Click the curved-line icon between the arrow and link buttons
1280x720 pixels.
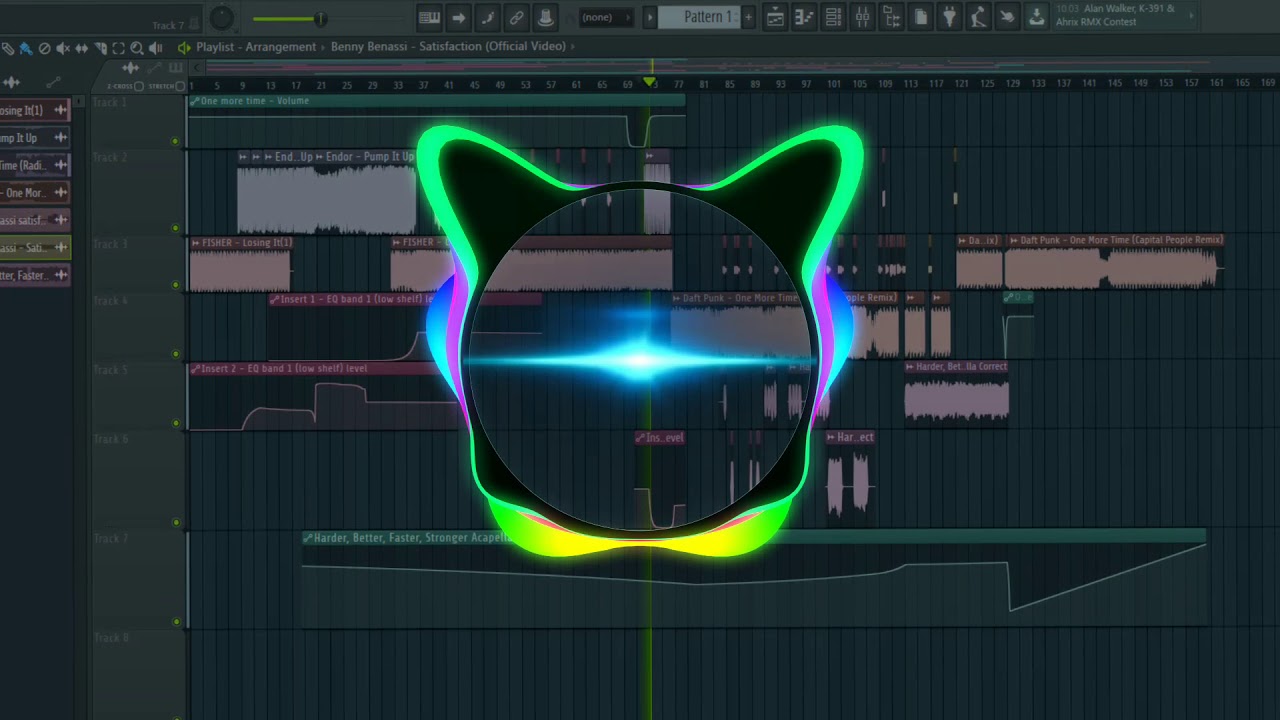487,18
